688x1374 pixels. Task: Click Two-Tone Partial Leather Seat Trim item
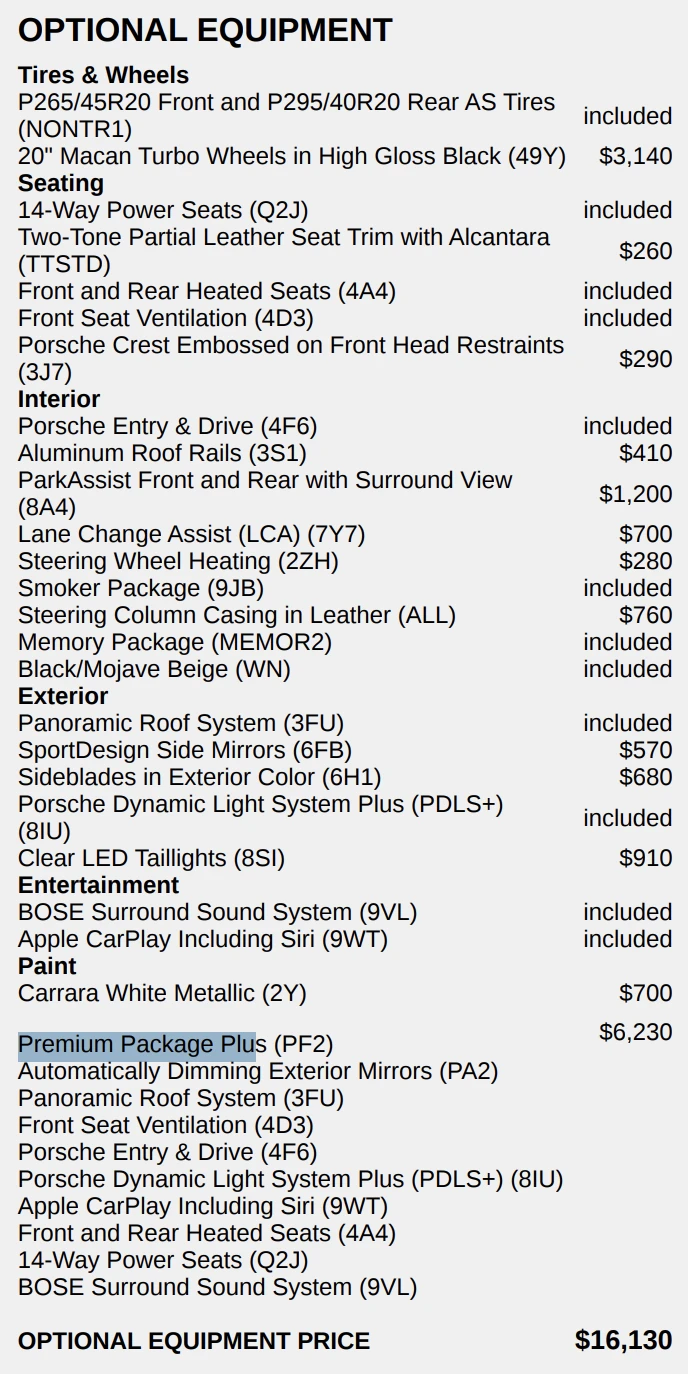(283, 238)
